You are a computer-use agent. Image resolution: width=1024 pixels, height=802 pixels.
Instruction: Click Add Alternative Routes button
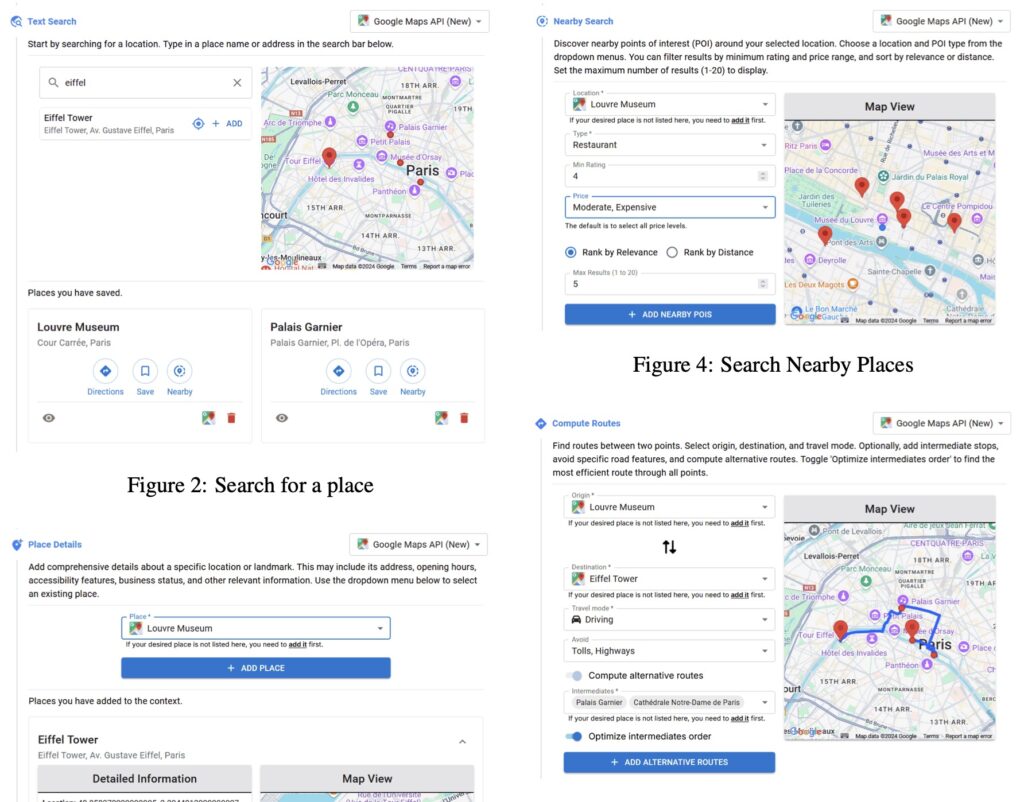pyautogui.click(x=669, y=762)
